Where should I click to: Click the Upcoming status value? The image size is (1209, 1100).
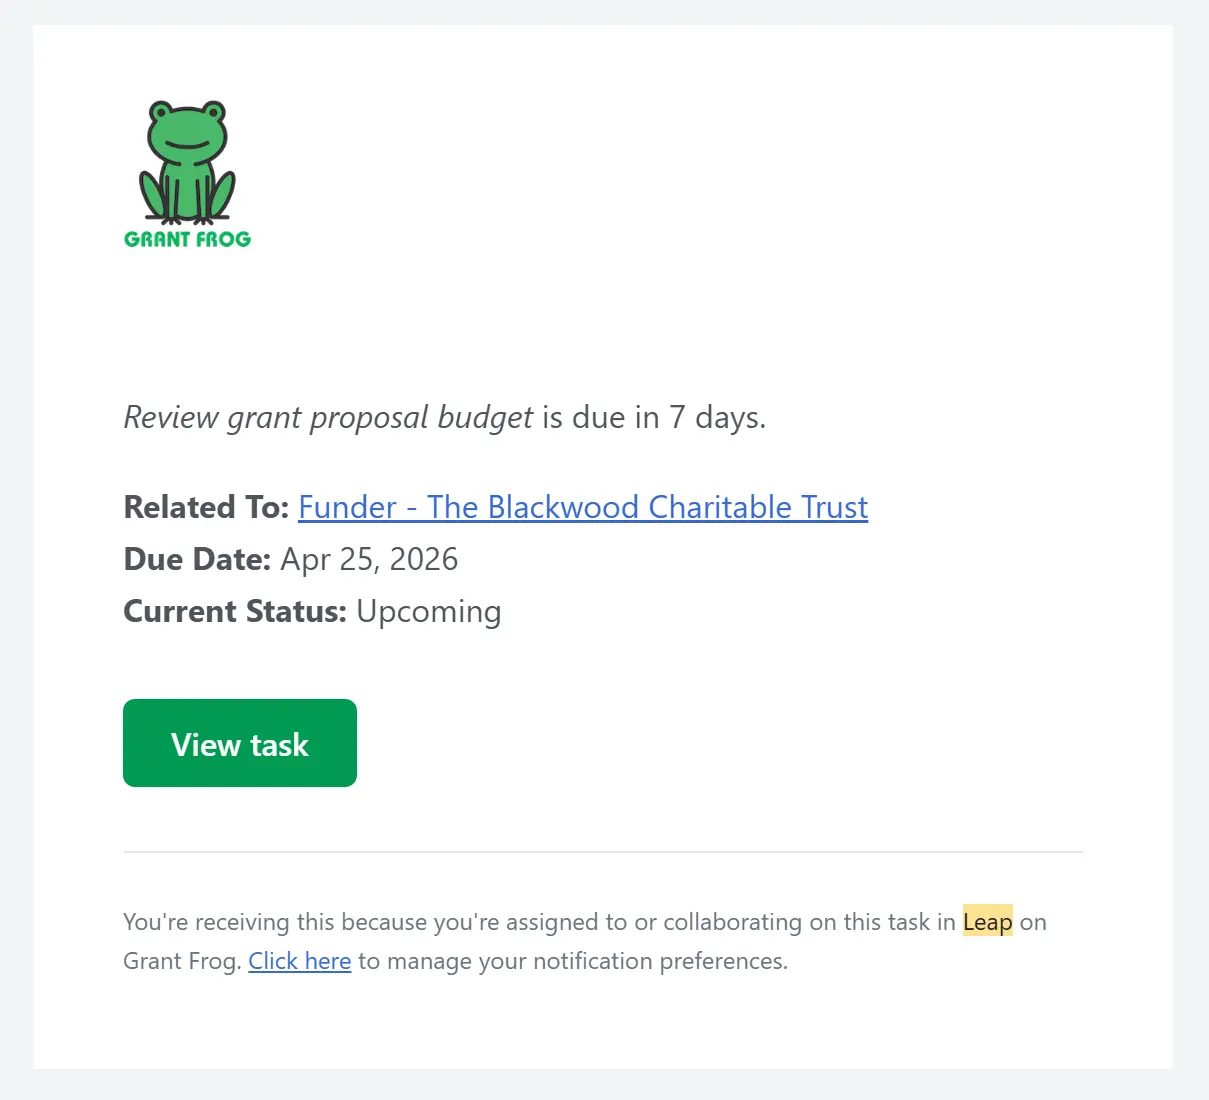[429, 611]
